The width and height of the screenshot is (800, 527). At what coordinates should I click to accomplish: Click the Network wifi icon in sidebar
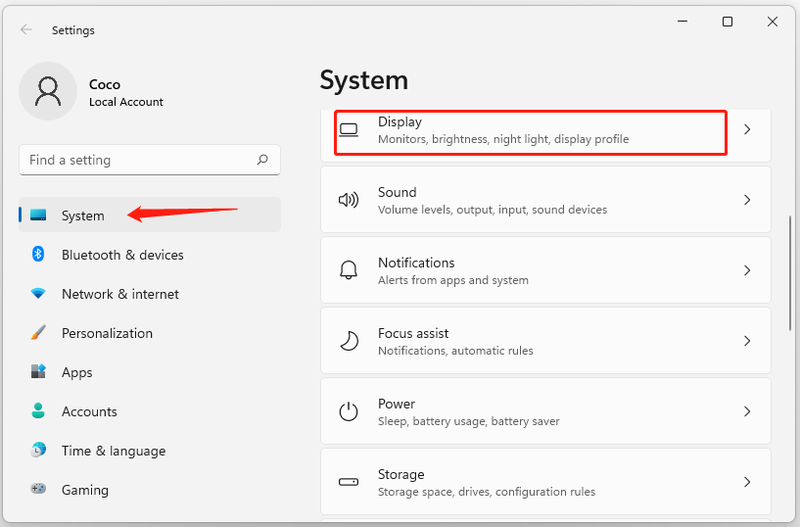pos(38,293)
